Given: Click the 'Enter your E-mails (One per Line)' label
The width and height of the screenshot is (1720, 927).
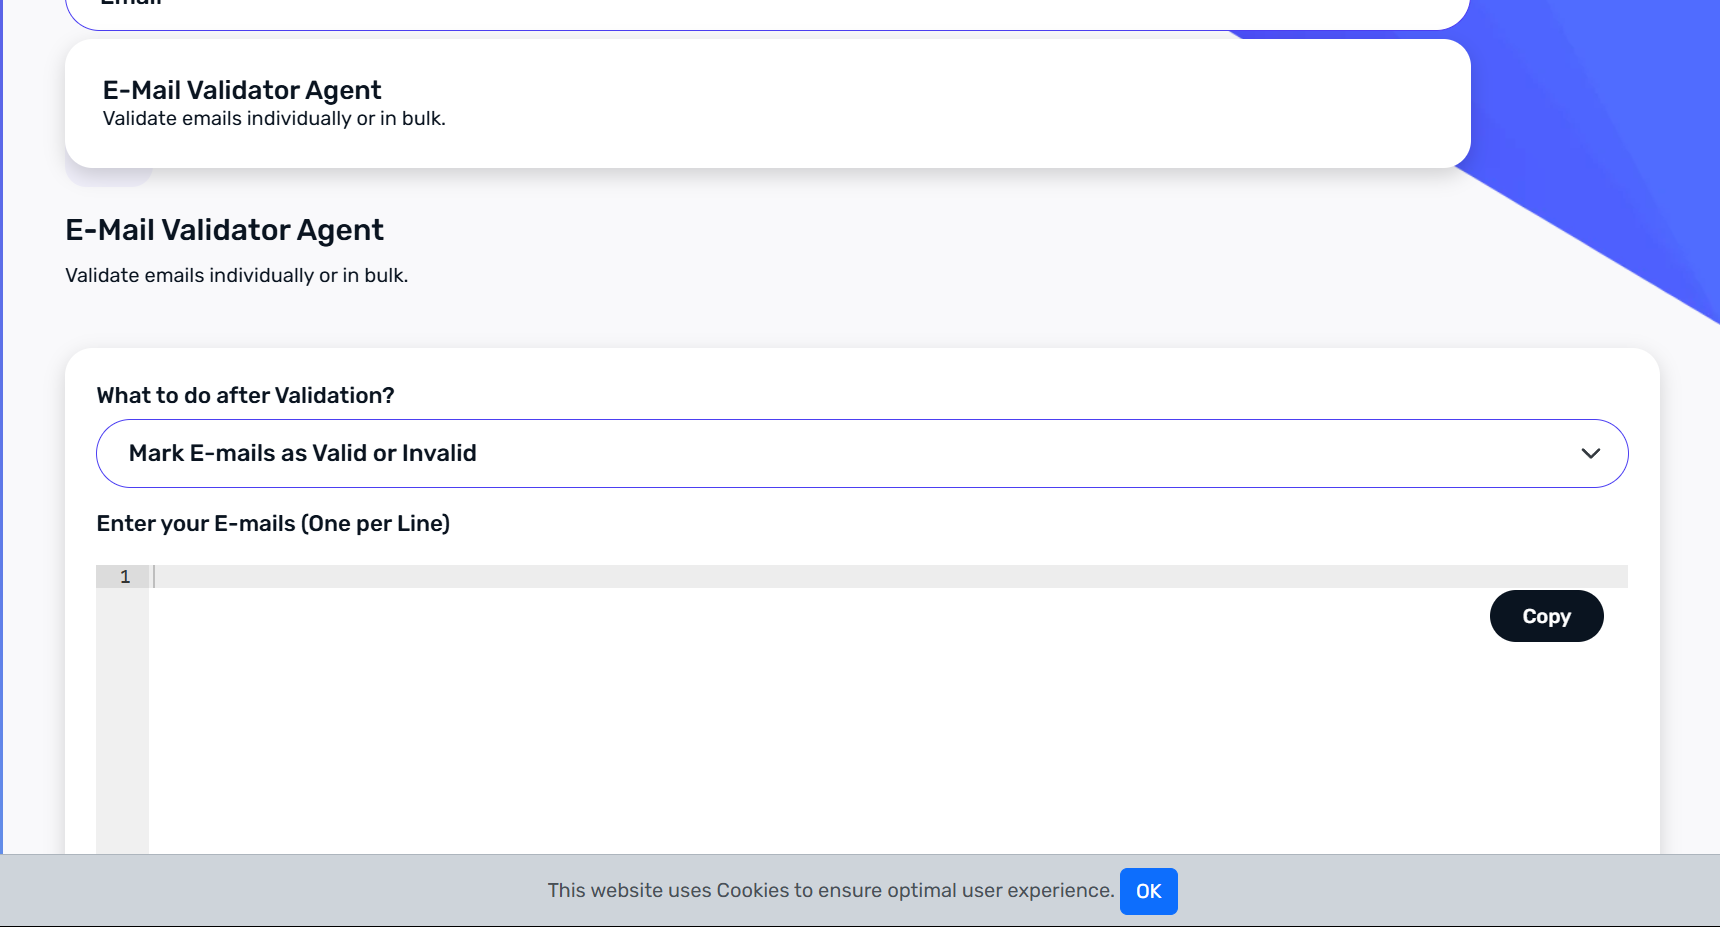Looking at the screenshot, I should (273, 524).
